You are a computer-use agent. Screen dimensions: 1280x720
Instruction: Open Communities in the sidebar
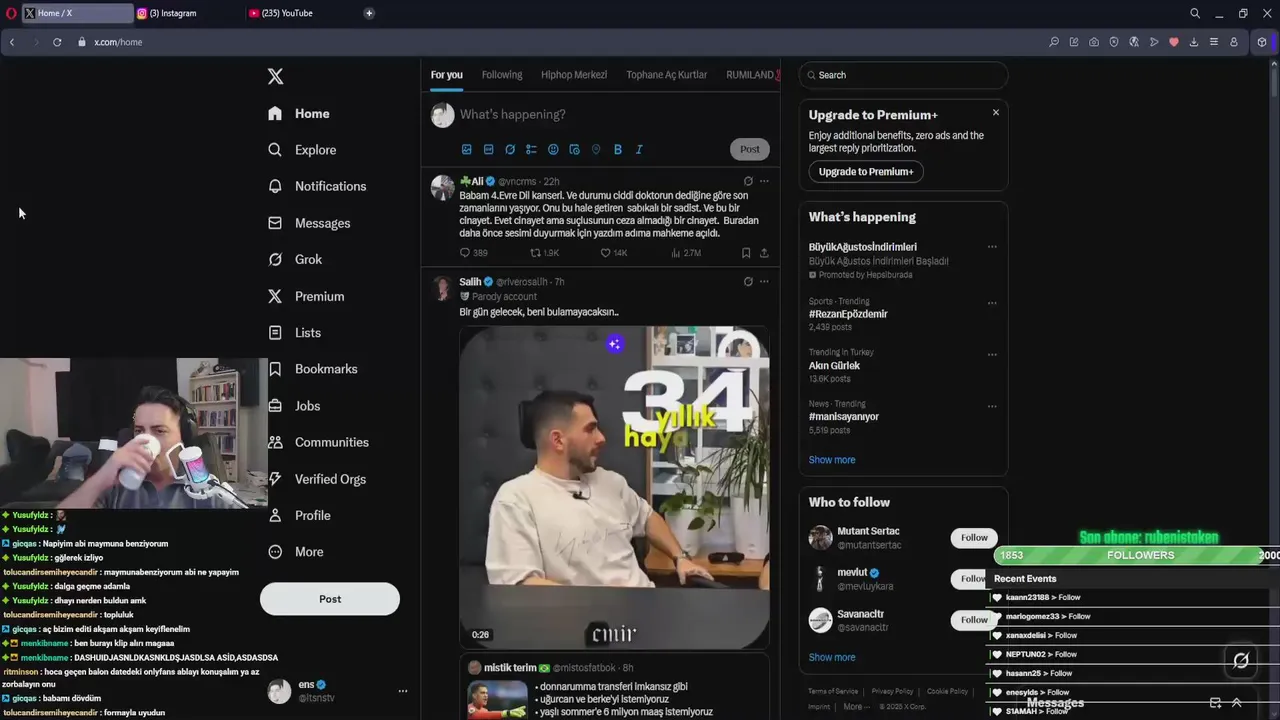coord(318,442)
